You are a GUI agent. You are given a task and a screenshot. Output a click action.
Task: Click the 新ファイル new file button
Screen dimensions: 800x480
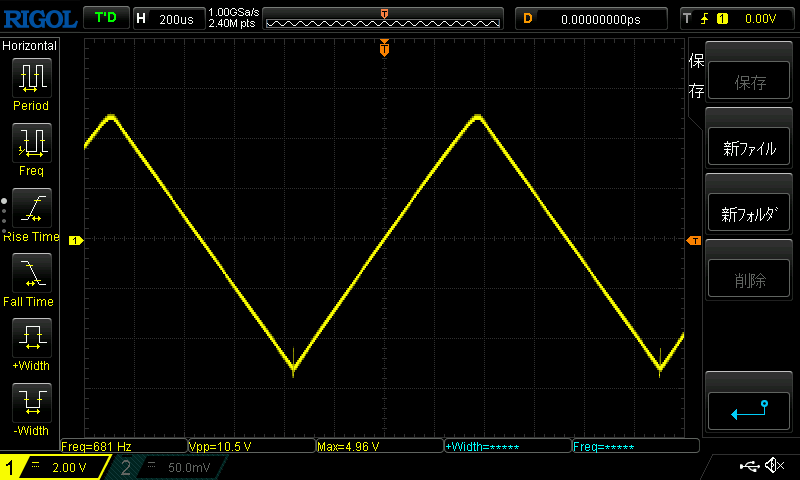748,146
